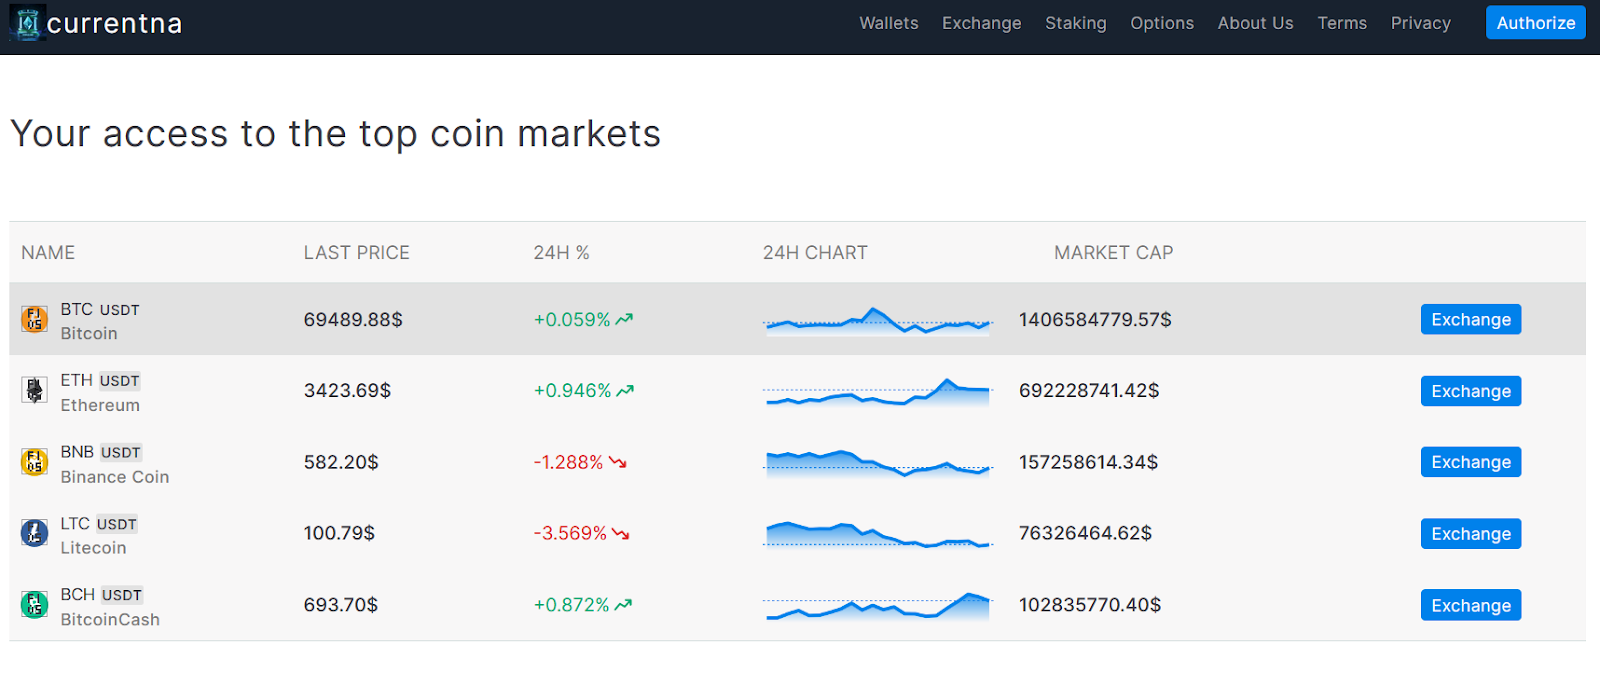Click the Binance Coin name label
Screen dimensions: 1600x686
click(115, 477)
